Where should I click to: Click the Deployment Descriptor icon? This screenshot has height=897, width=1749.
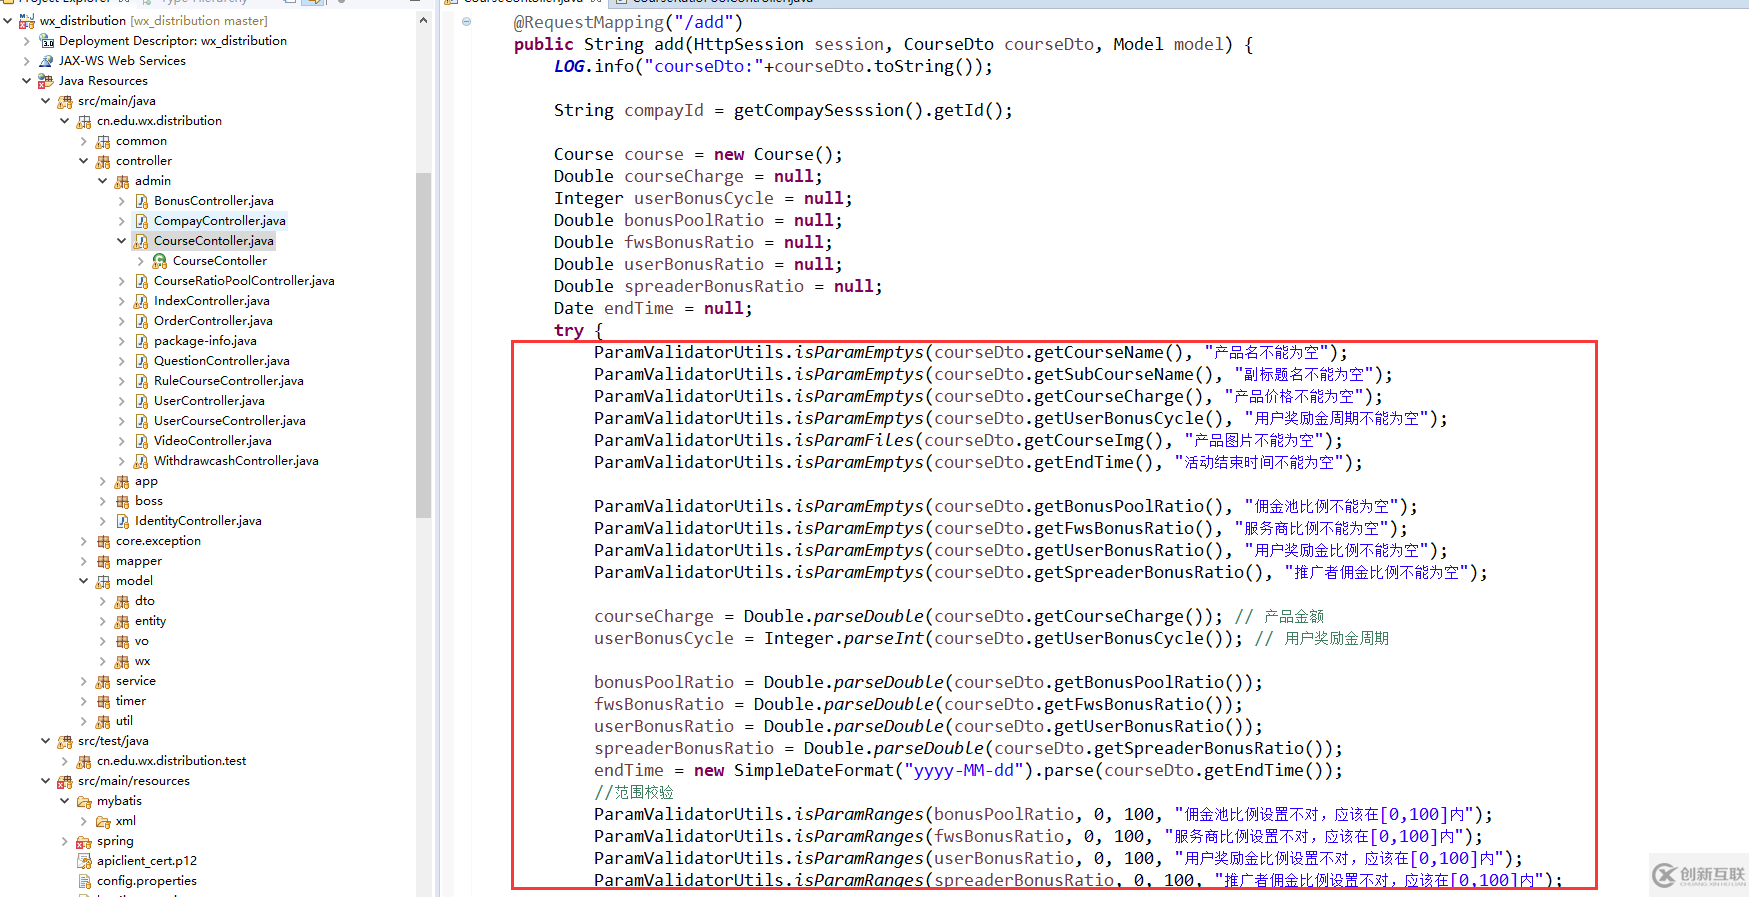click(x=46, y=41)
